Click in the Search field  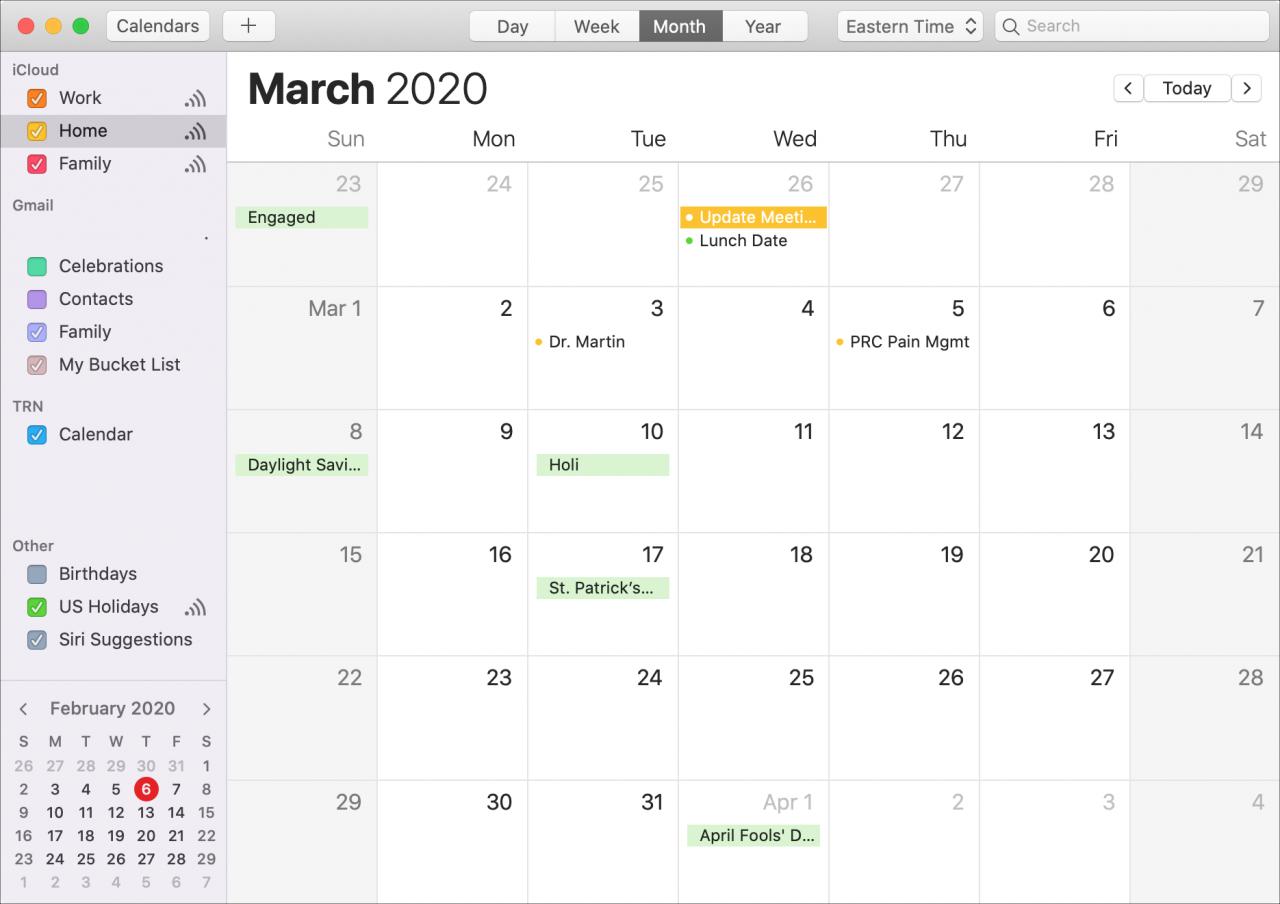point(1130,26)
